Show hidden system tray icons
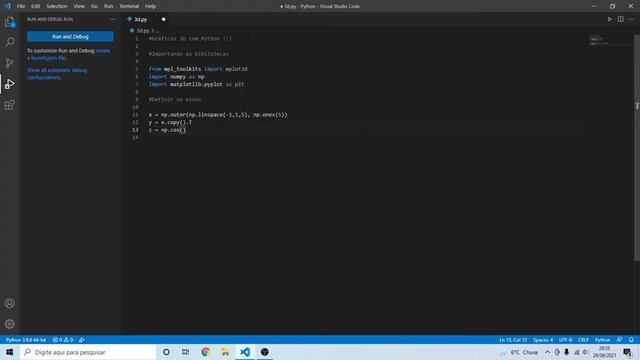Viewport: 640px width, 360px height. point(547,352)
